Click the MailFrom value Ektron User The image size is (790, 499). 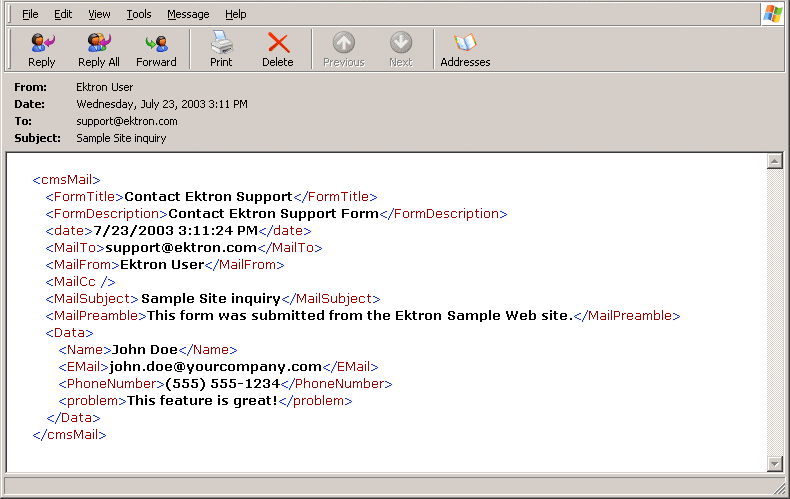click(x=162, y=265)
